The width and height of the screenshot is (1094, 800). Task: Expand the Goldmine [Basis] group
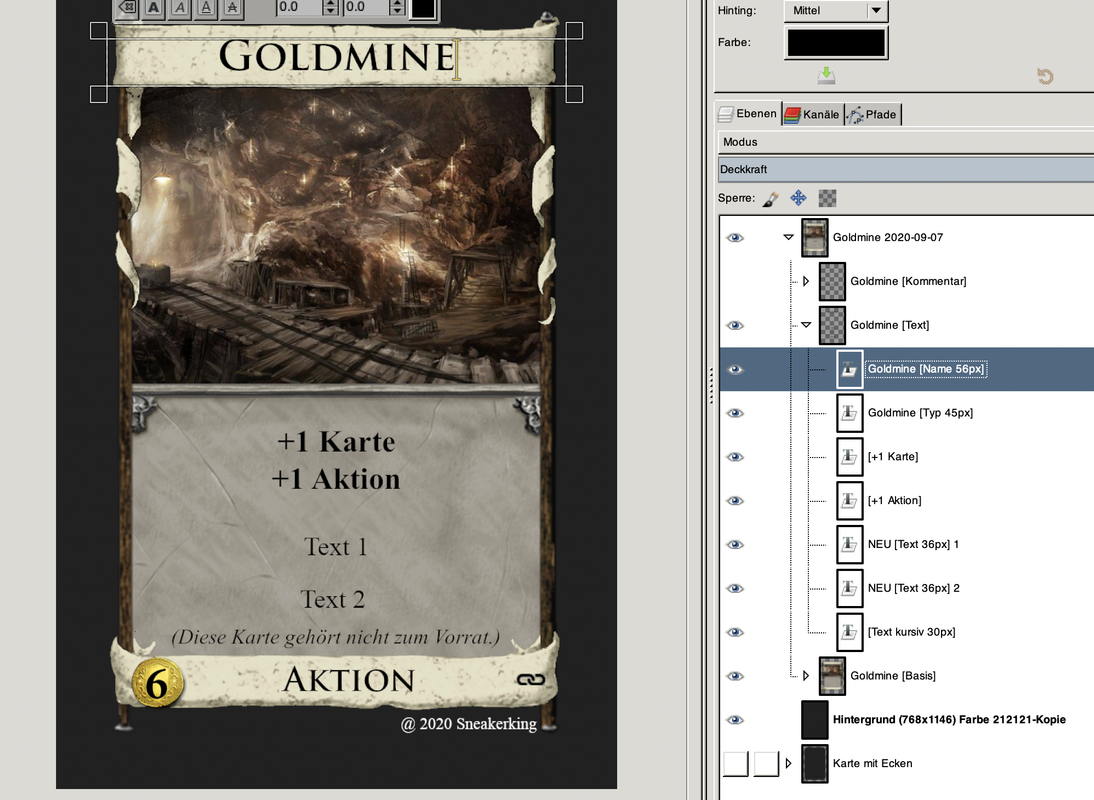click(806, 676)
